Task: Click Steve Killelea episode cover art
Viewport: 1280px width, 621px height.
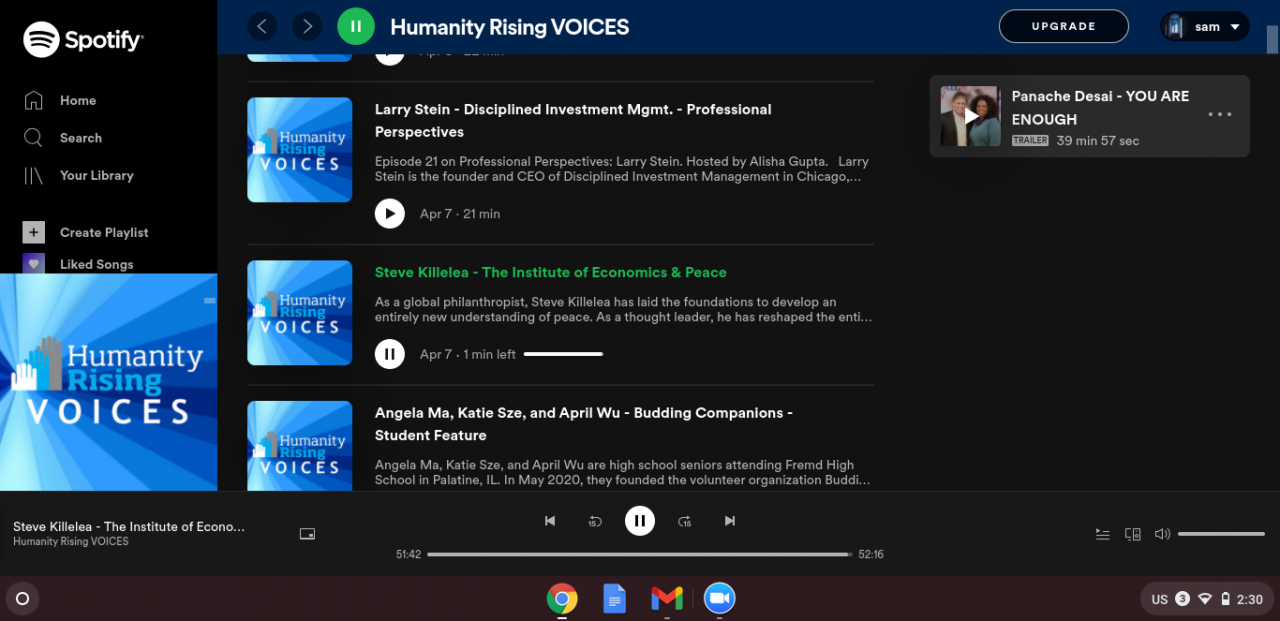Action: (x=300, y=312)
